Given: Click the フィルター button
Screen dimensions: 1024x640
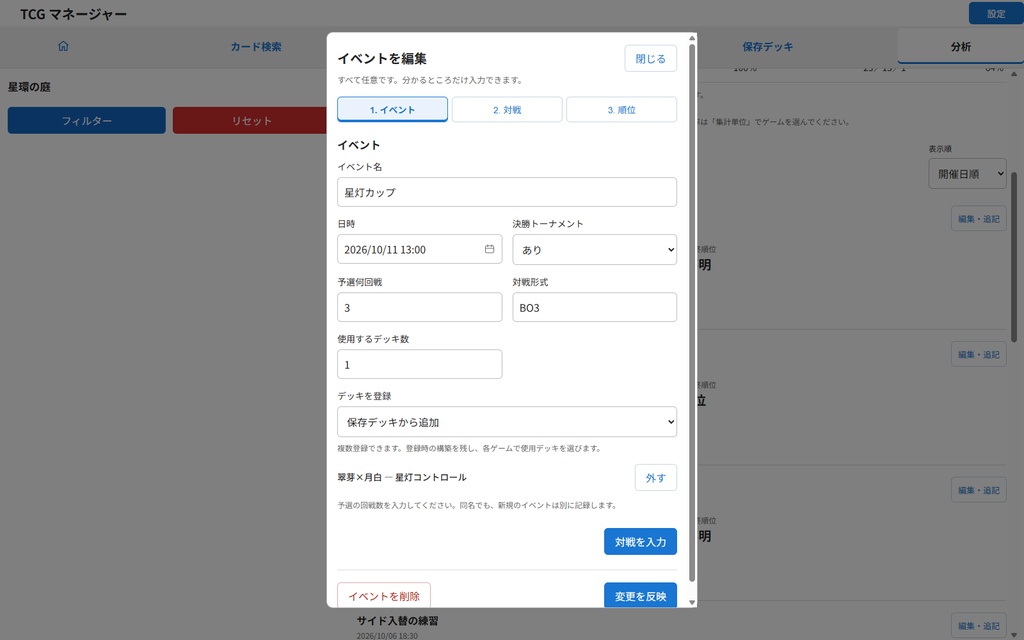Looking at the screenshot, I should tap(87, 120).
